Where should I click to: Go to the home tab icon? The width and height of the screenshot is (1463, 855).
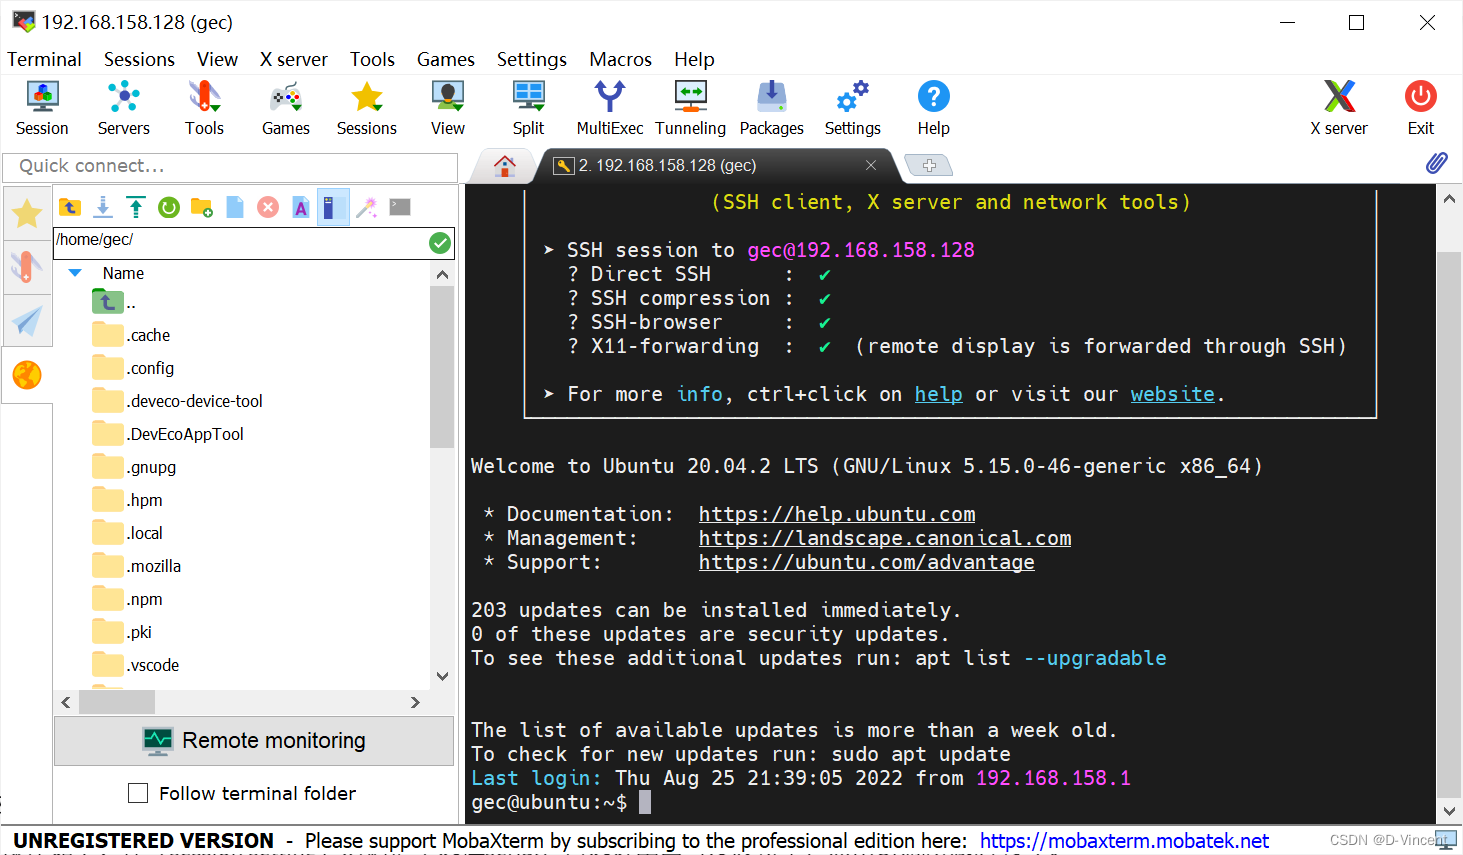[505, 166]
